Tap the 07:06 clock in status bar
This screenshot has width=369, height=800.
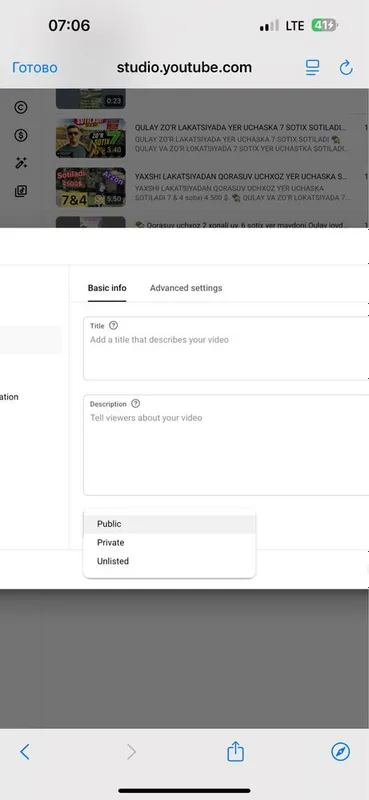(x=69, y=26)
